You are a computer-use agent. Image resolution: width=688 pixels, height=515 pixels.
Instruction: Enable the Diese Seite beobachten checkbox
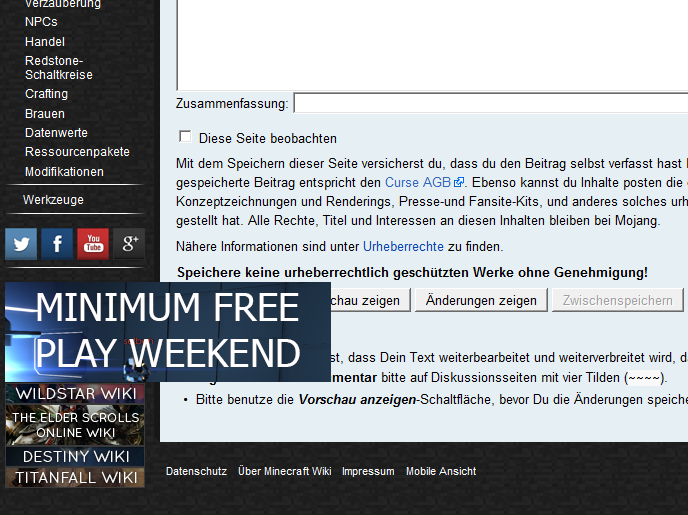tap(185, 137)
